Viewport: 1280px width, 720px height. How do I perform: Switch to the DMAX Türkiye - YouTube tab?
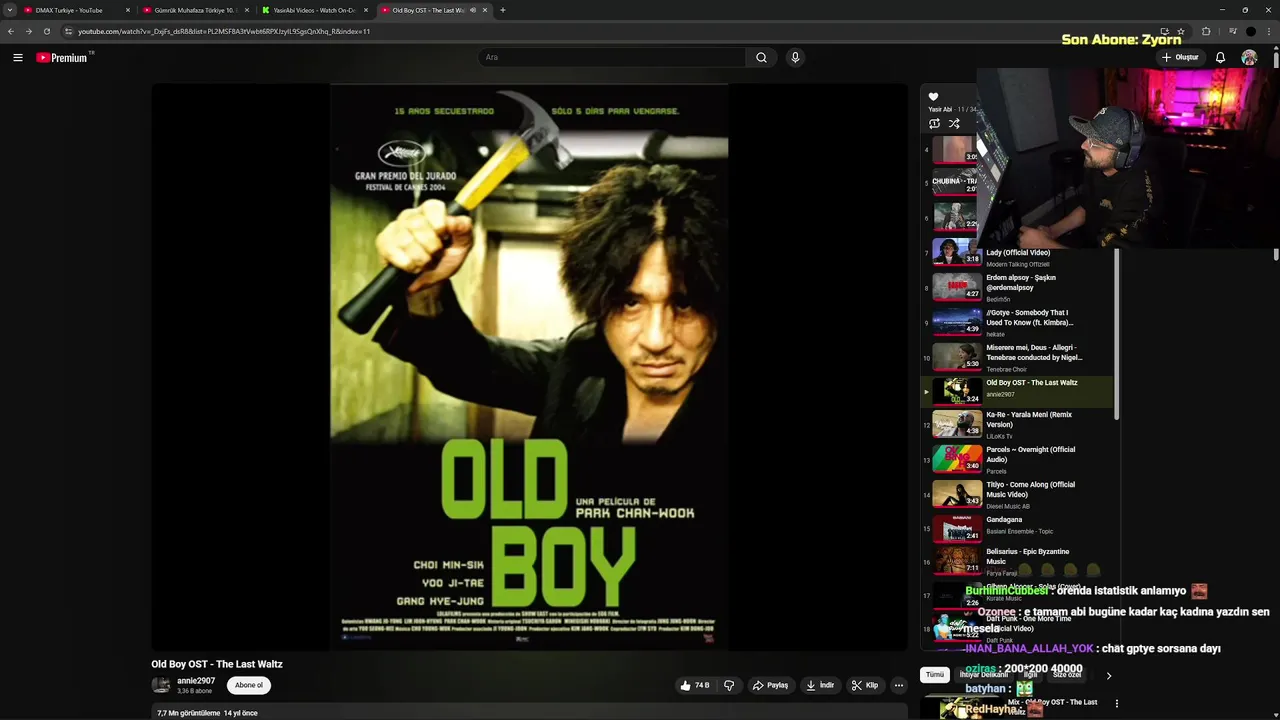click(x=77, y=10)
